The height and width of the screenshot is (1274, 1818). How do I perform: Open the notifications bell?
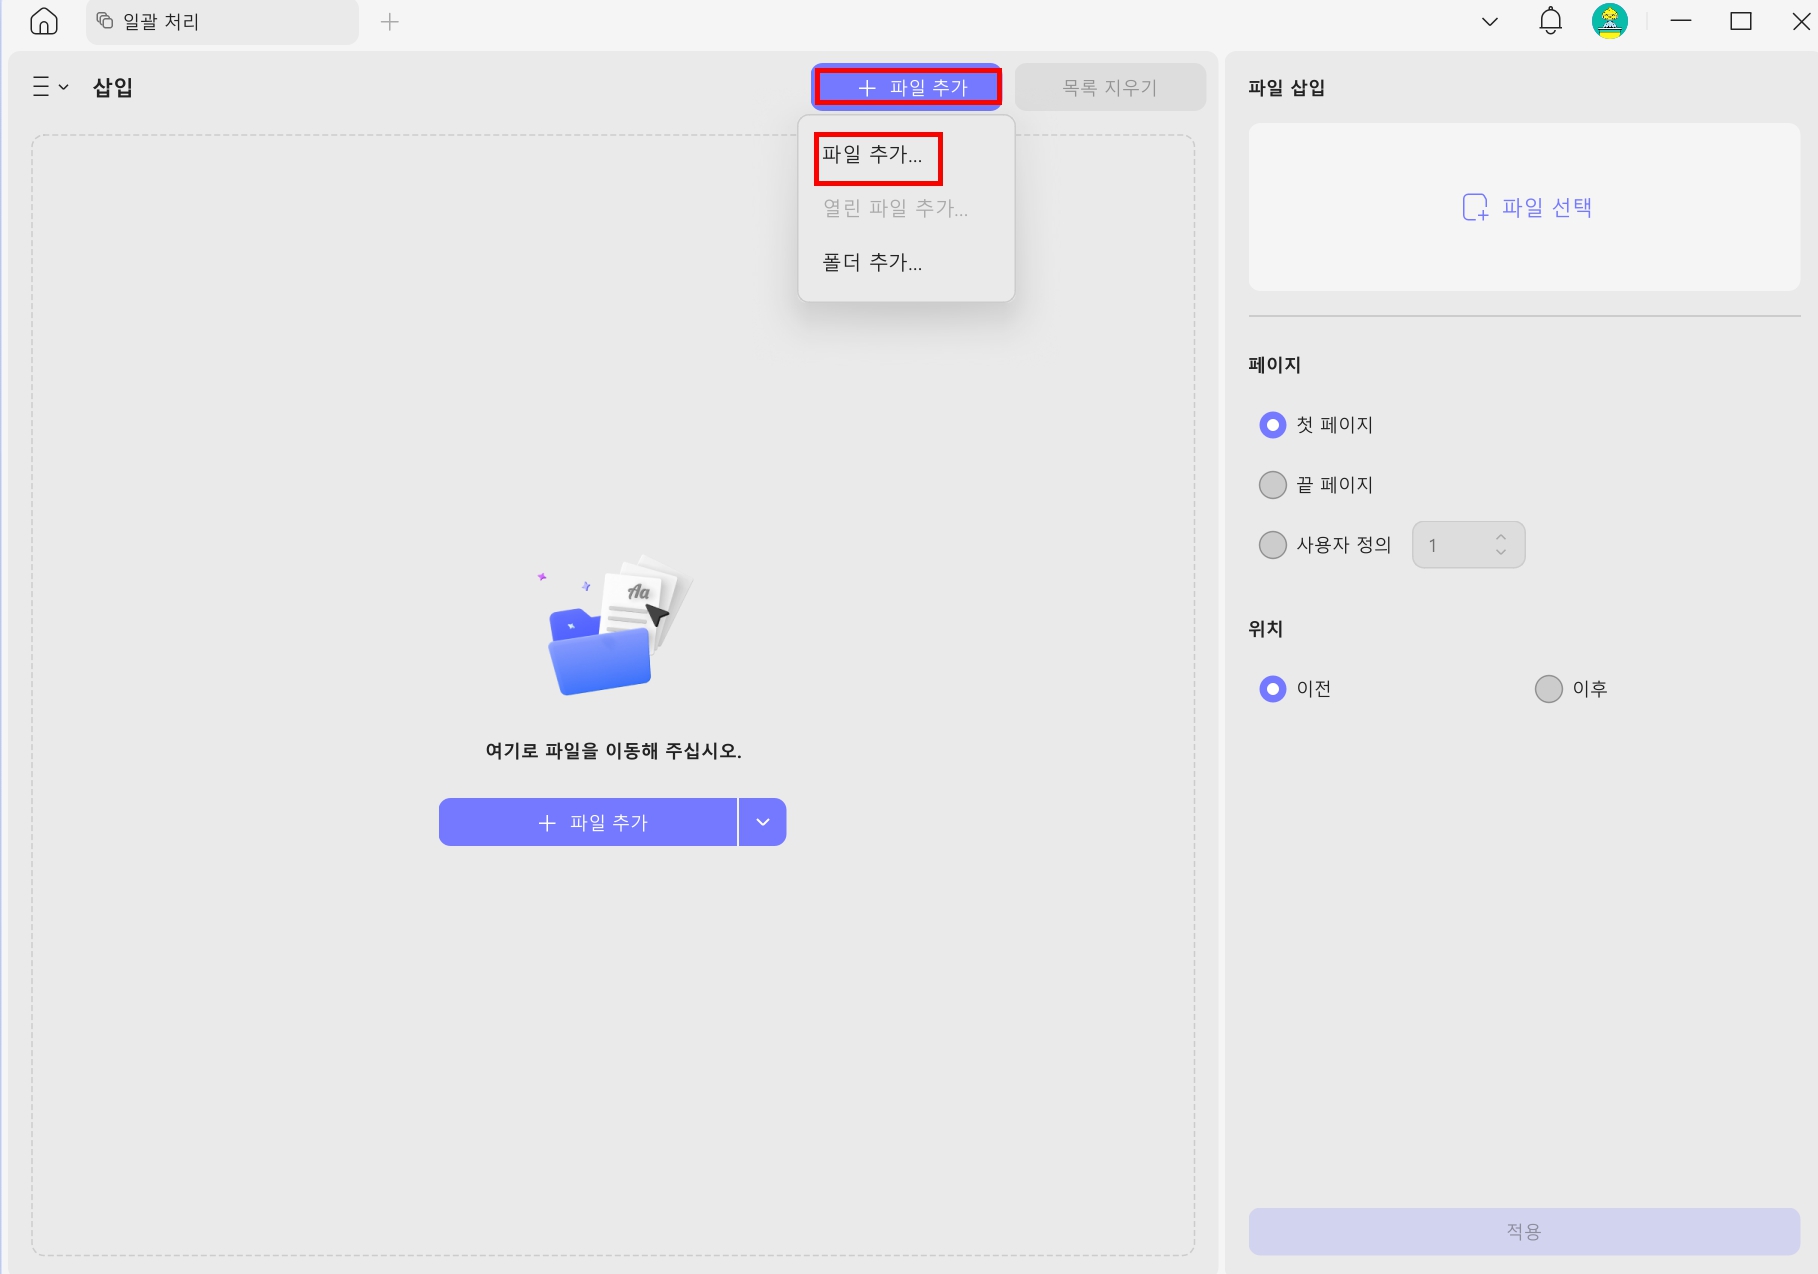[x=1550, y=21]
